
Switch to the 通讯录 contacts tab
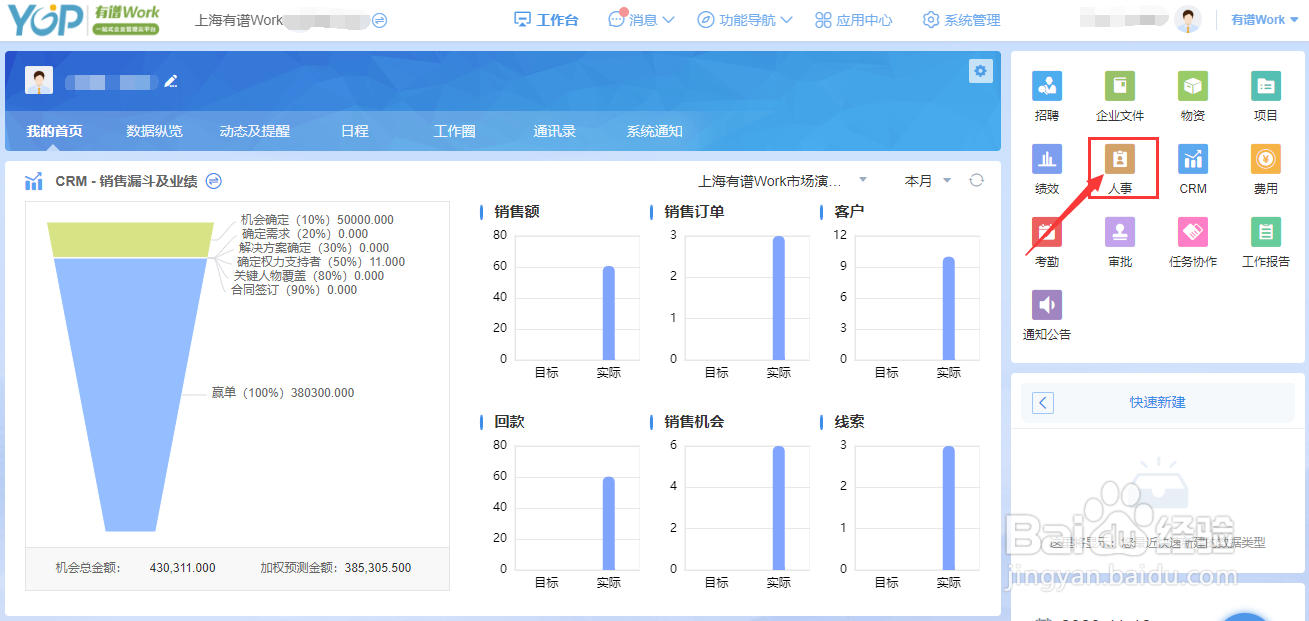click(x=555, y=131)
